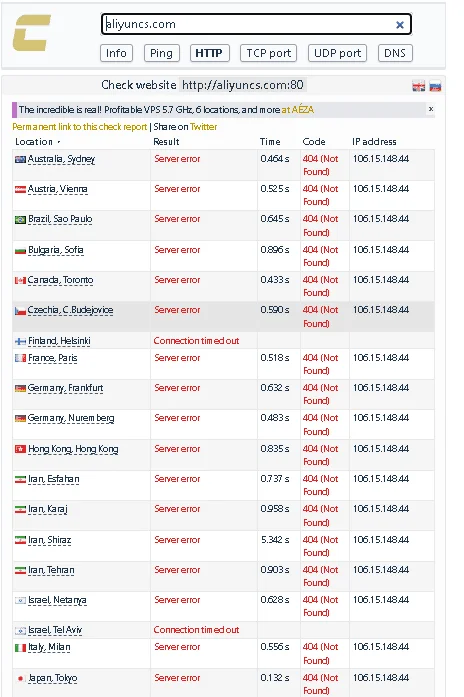Click inside the aliyuncs.com hostname field
This screenshot has width=464, height=697.
click(249, 24)
